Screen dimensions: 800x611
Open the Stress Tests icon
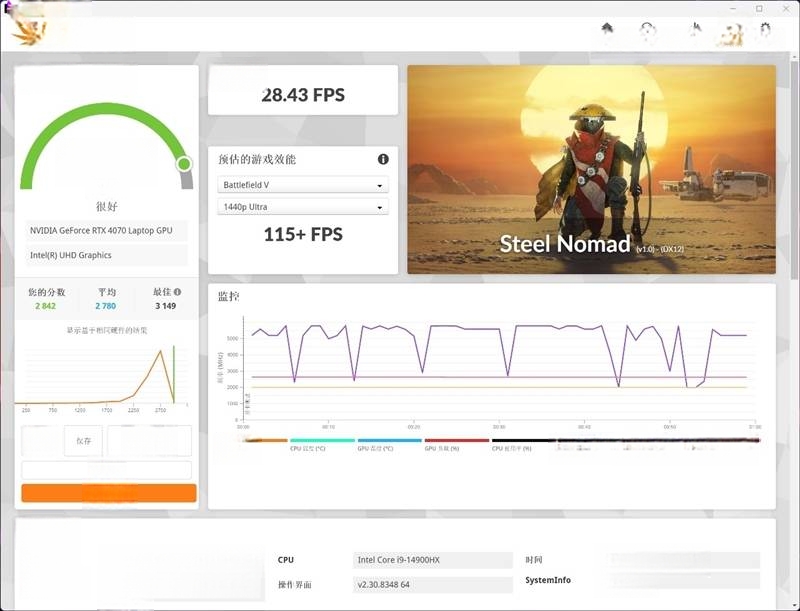pyautogui.click(x=695, y=29)
